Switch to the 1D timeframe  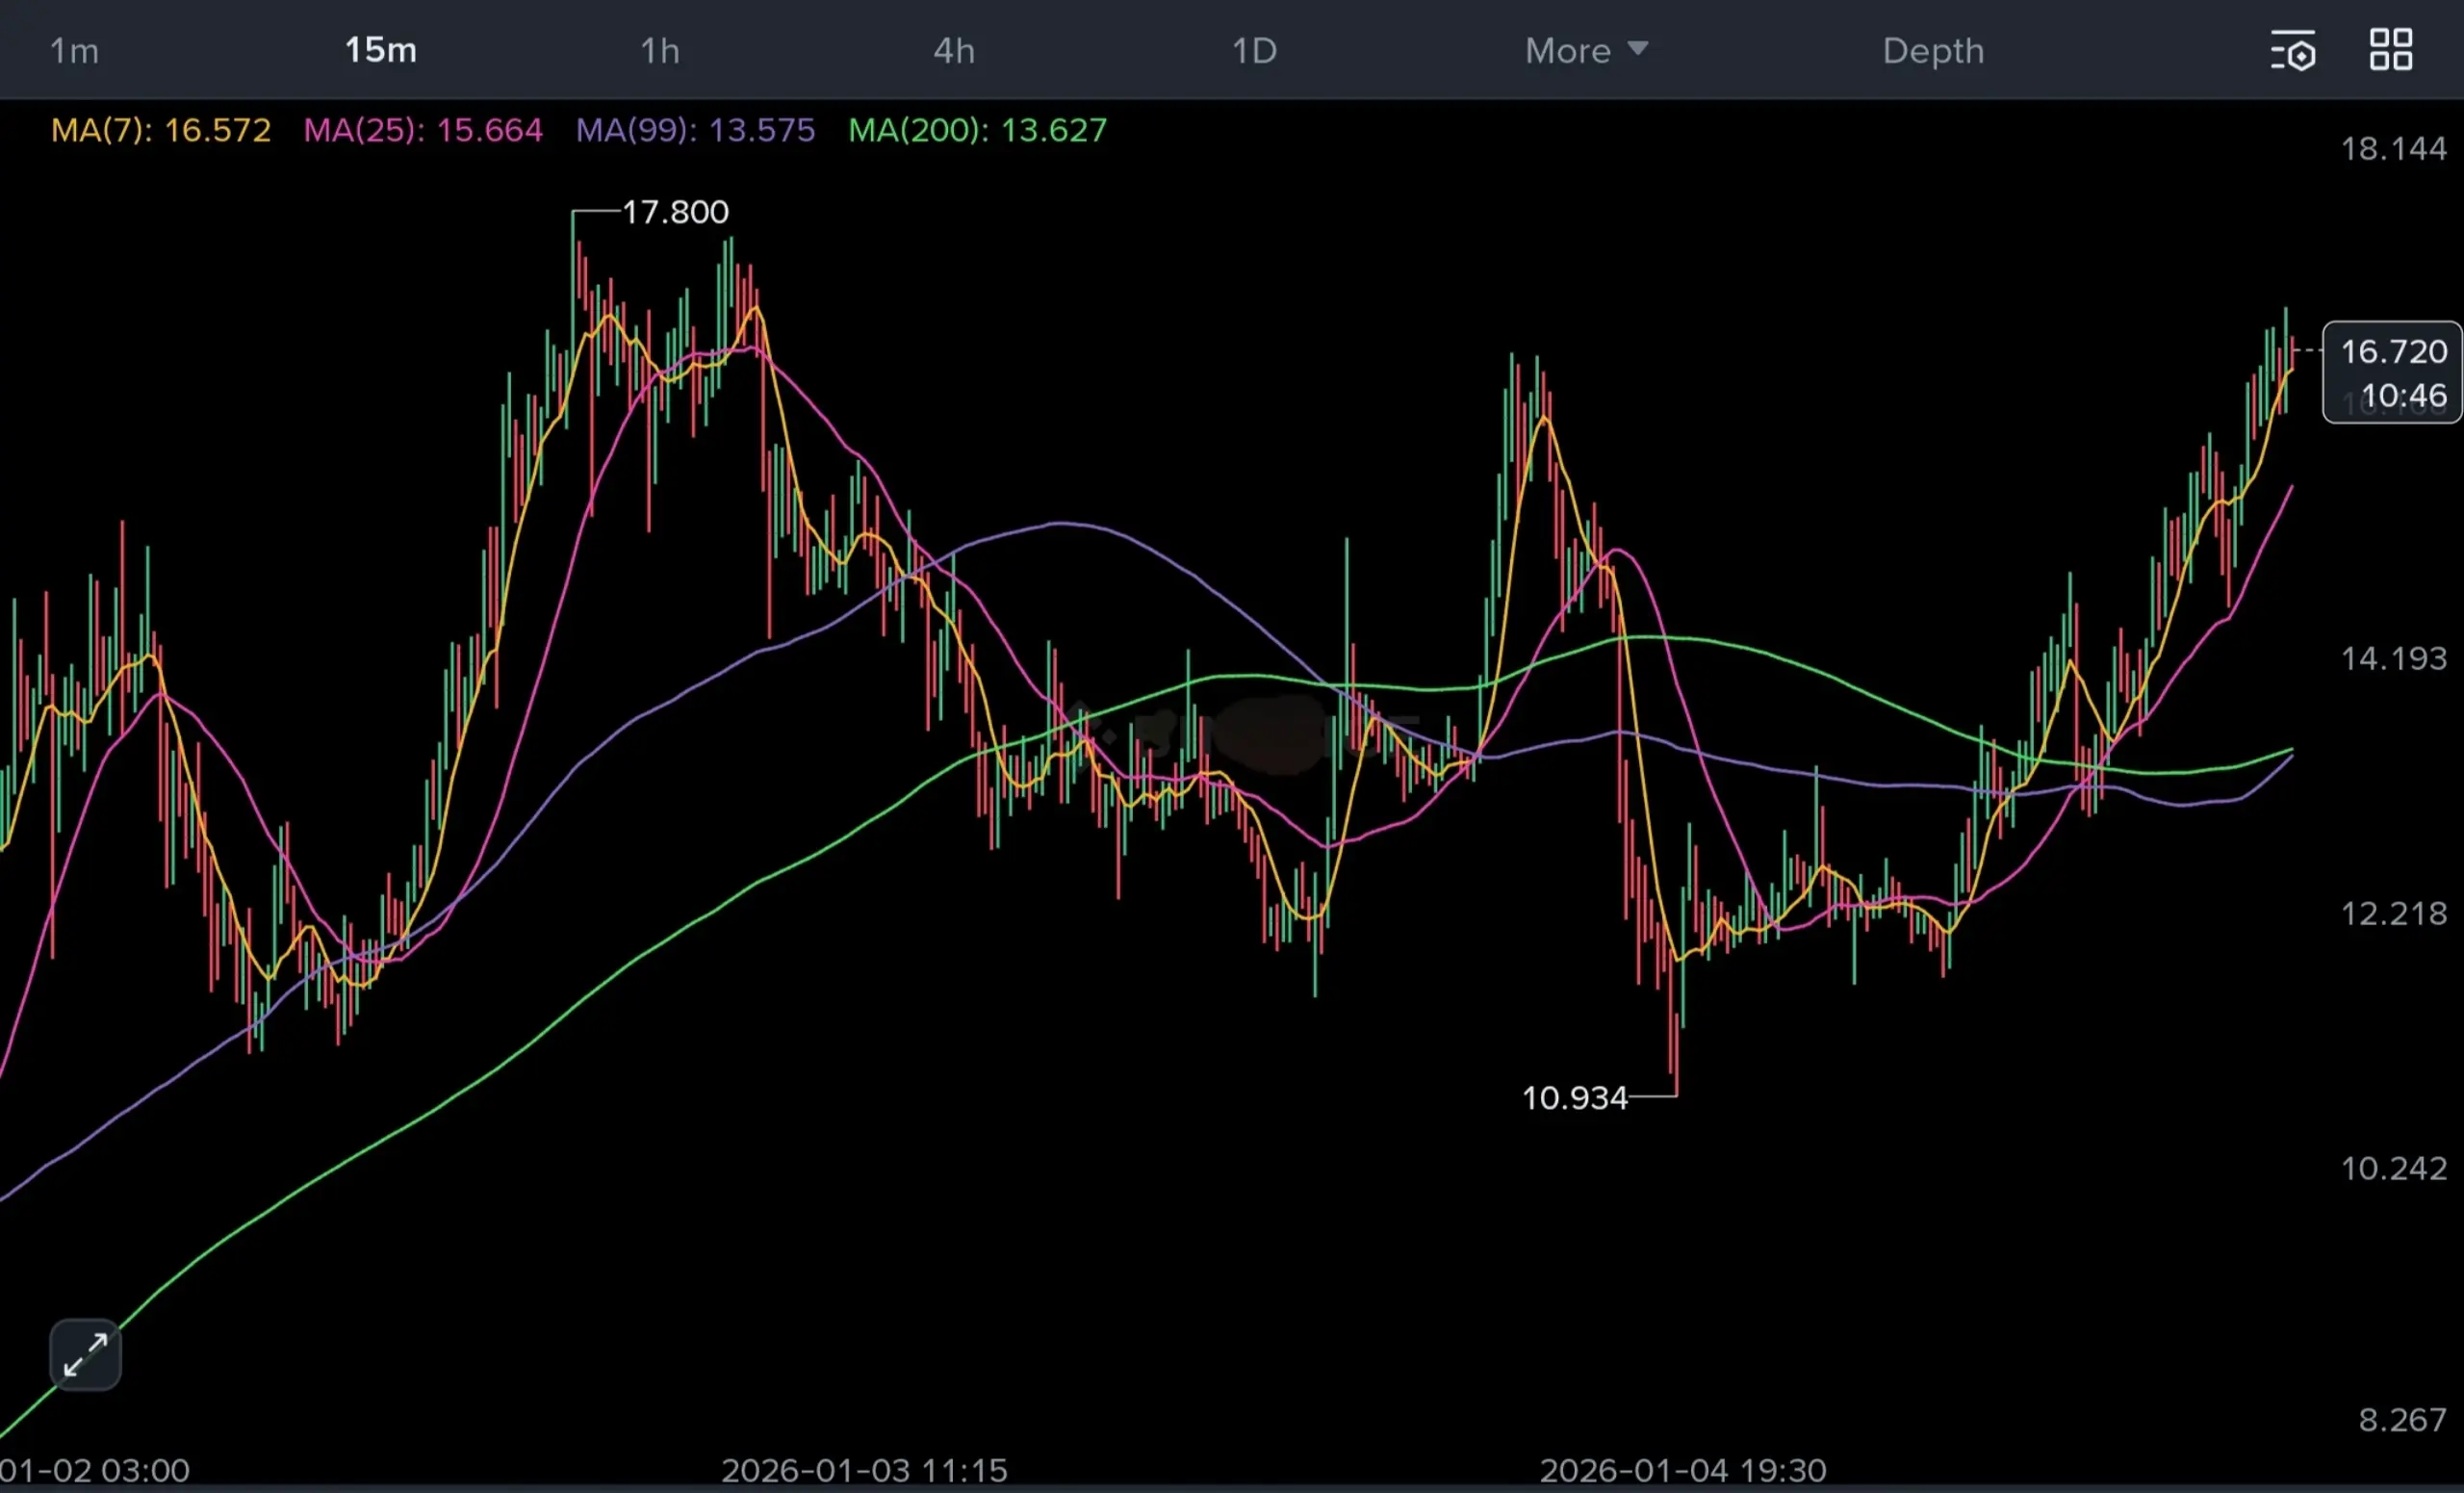pyautogui.click(x=1254, y=51)
